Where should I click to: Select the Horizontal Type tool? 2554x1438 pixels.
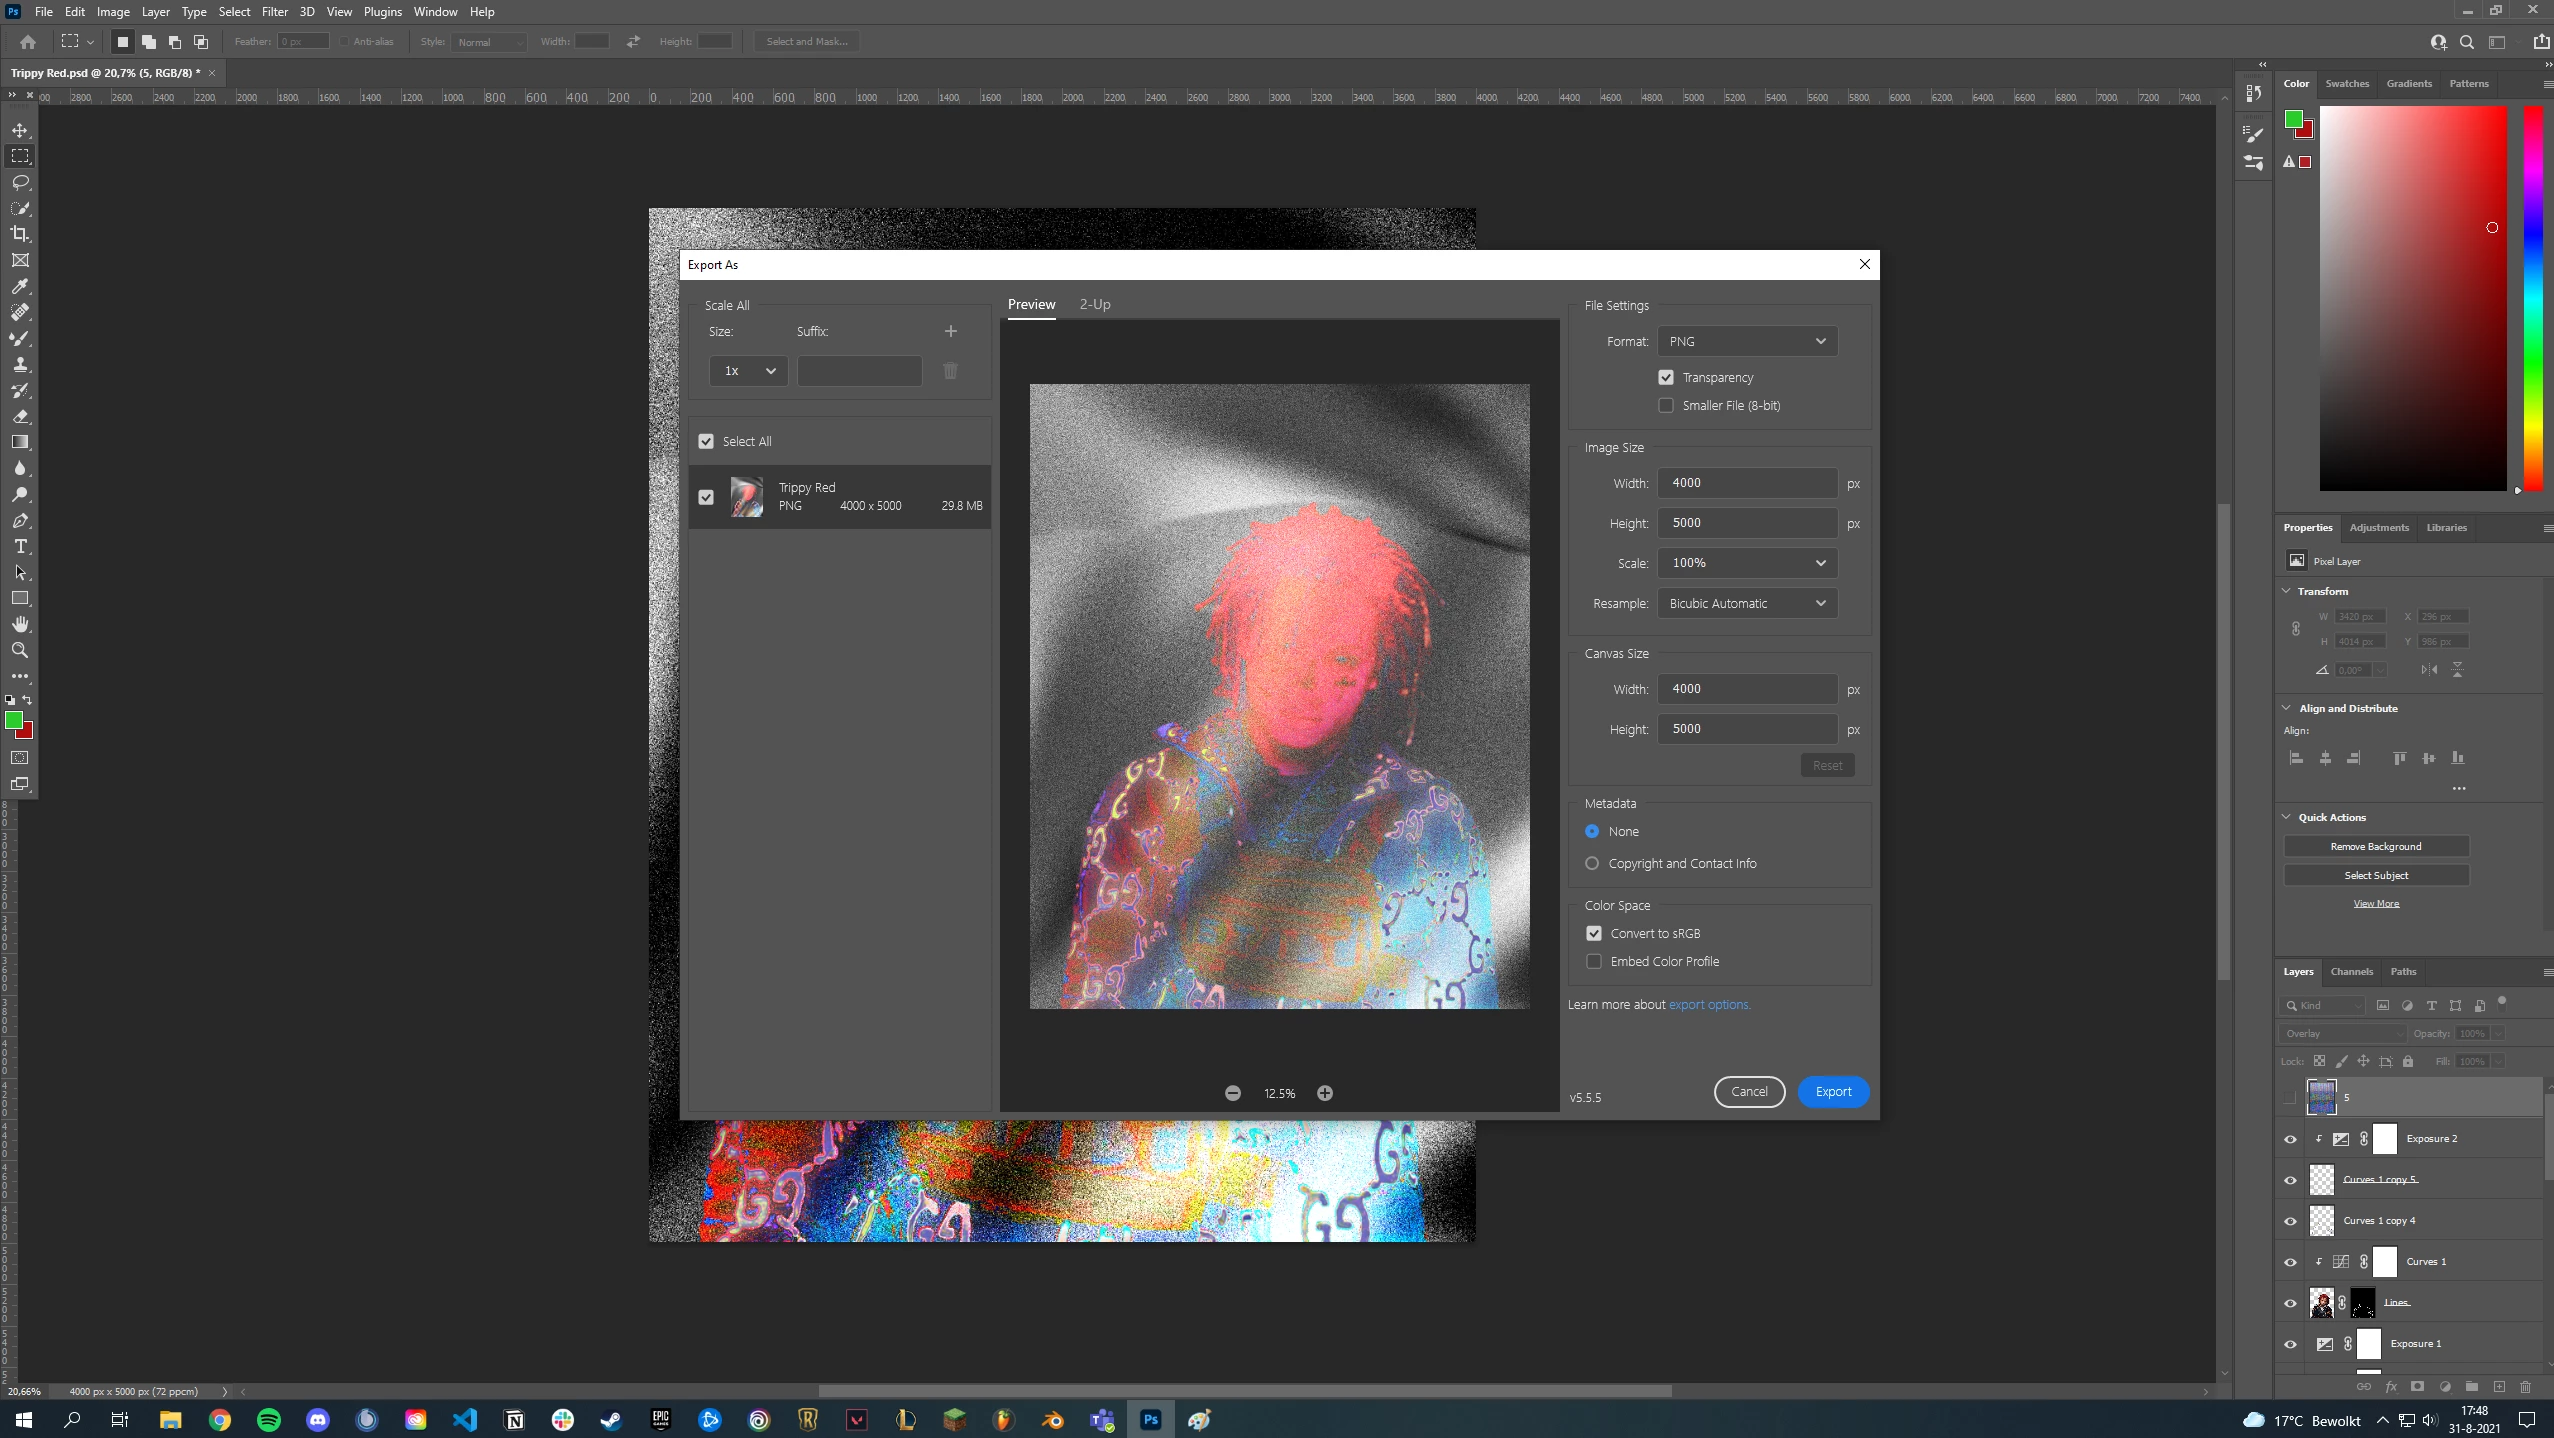[20, 546]
